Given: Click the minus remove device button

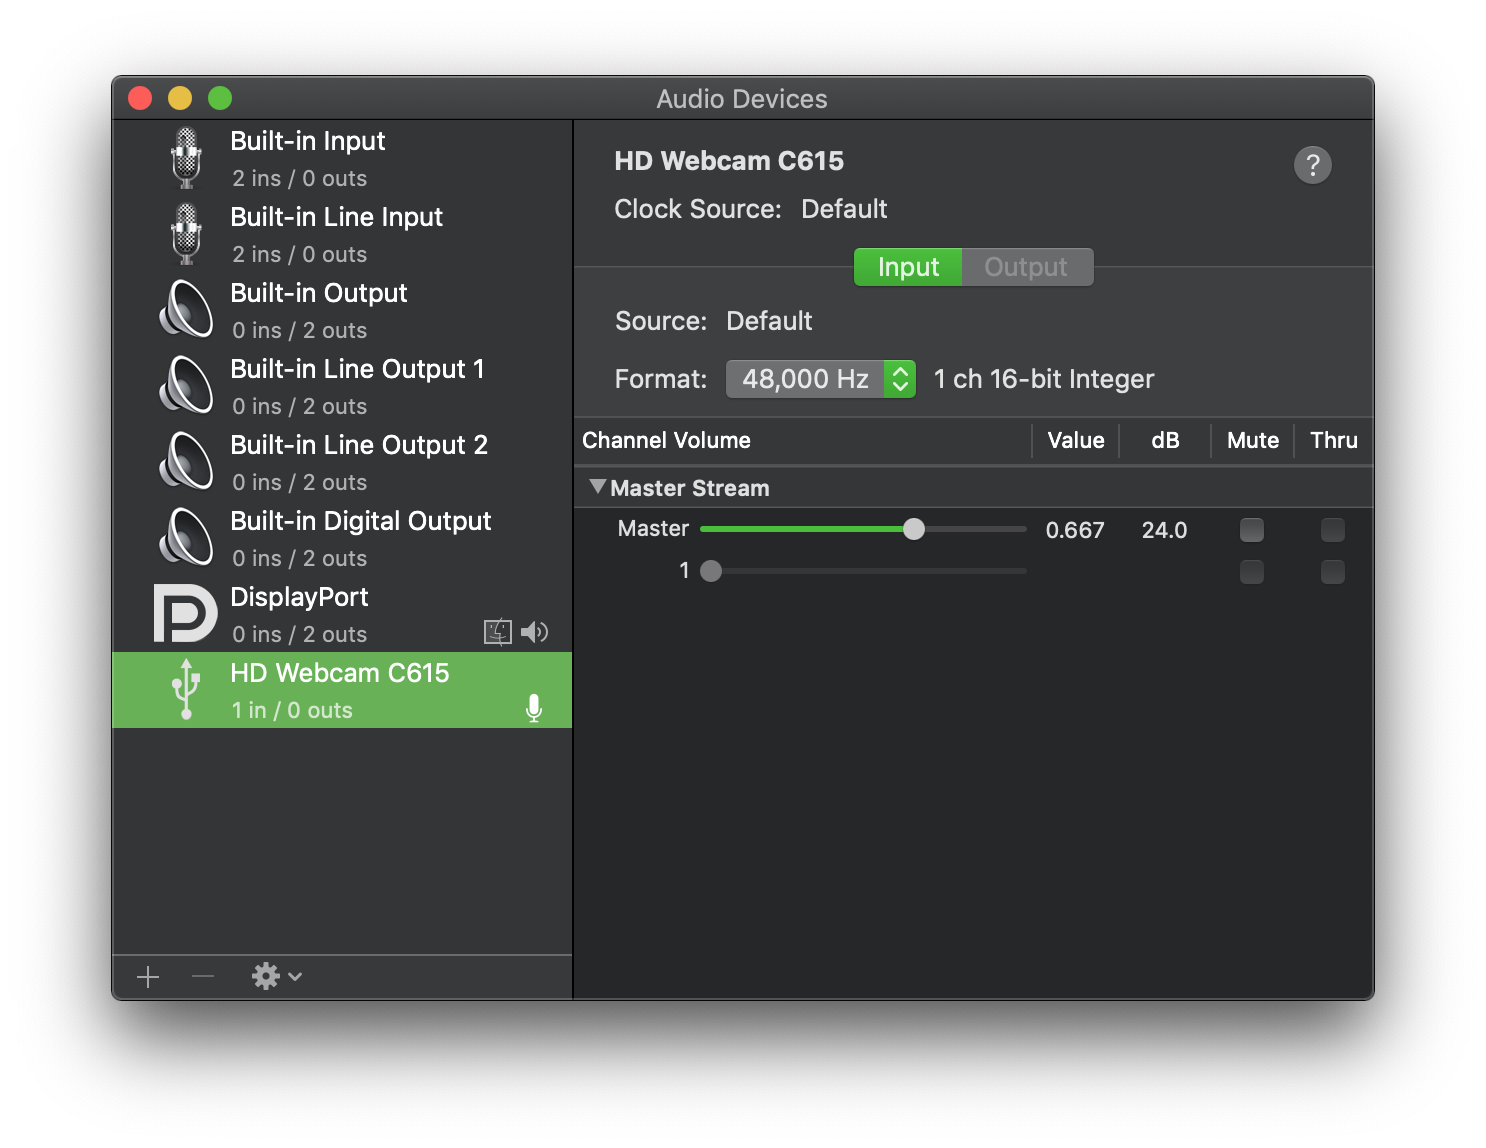Looking at the screenshot, I should coord(203,976).
